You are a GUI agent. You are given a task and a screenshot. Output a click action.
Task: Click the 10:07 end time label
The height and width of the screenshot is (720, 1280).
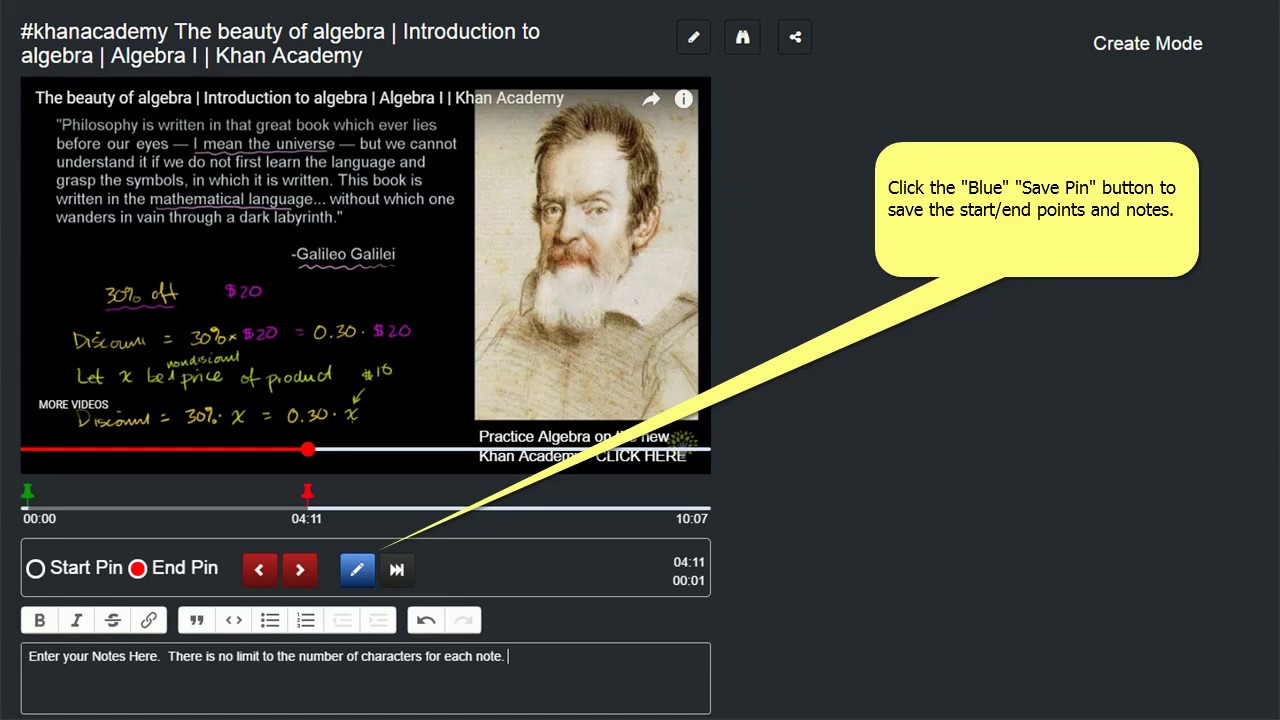[x=692, y=519]
